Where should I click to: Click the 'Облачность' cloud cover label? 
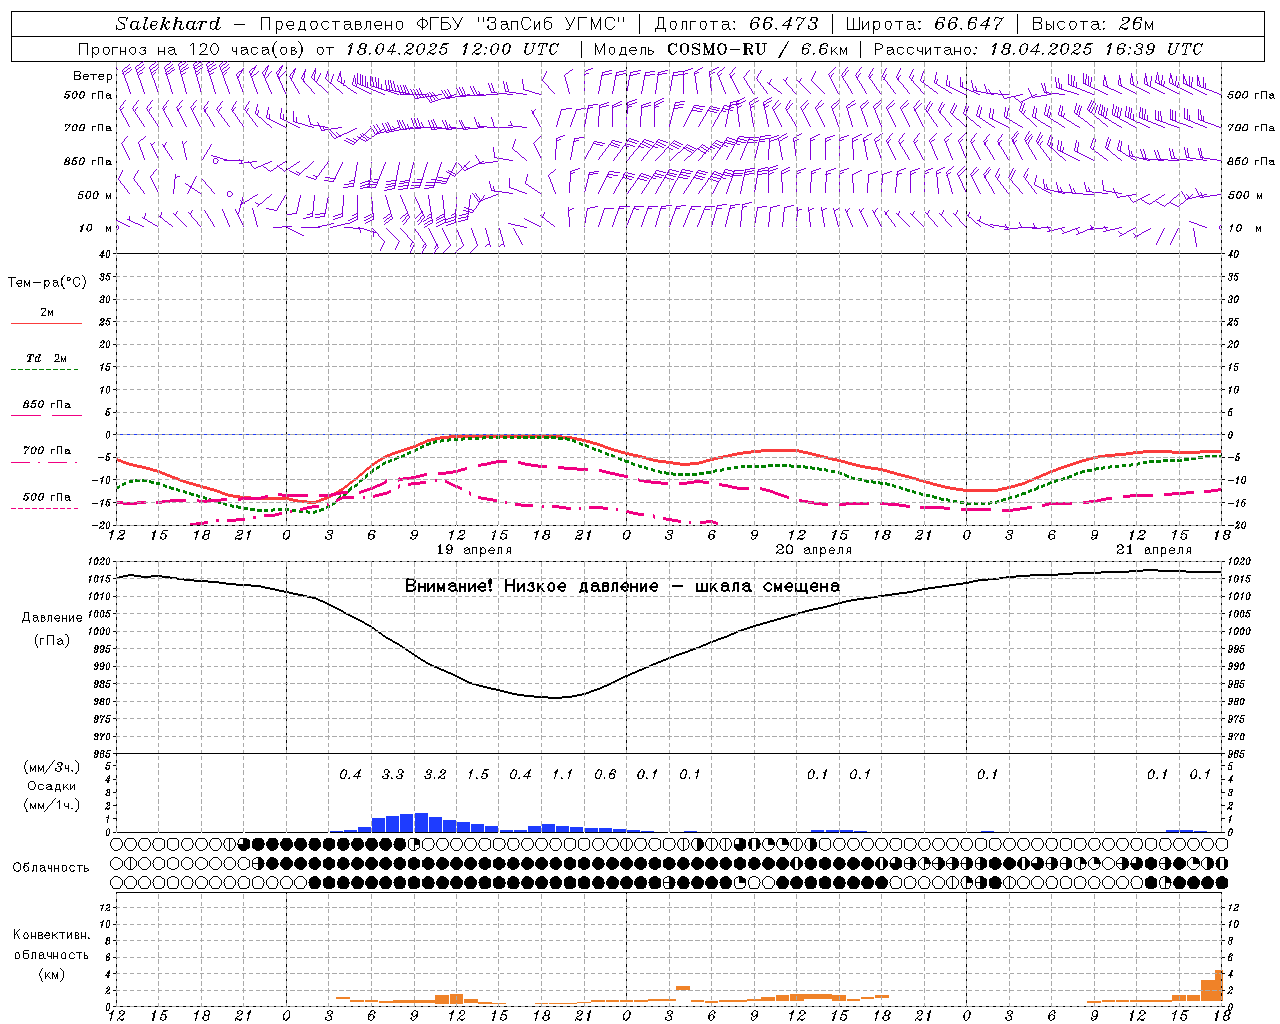pyautogui.click(x=51, y=868)
